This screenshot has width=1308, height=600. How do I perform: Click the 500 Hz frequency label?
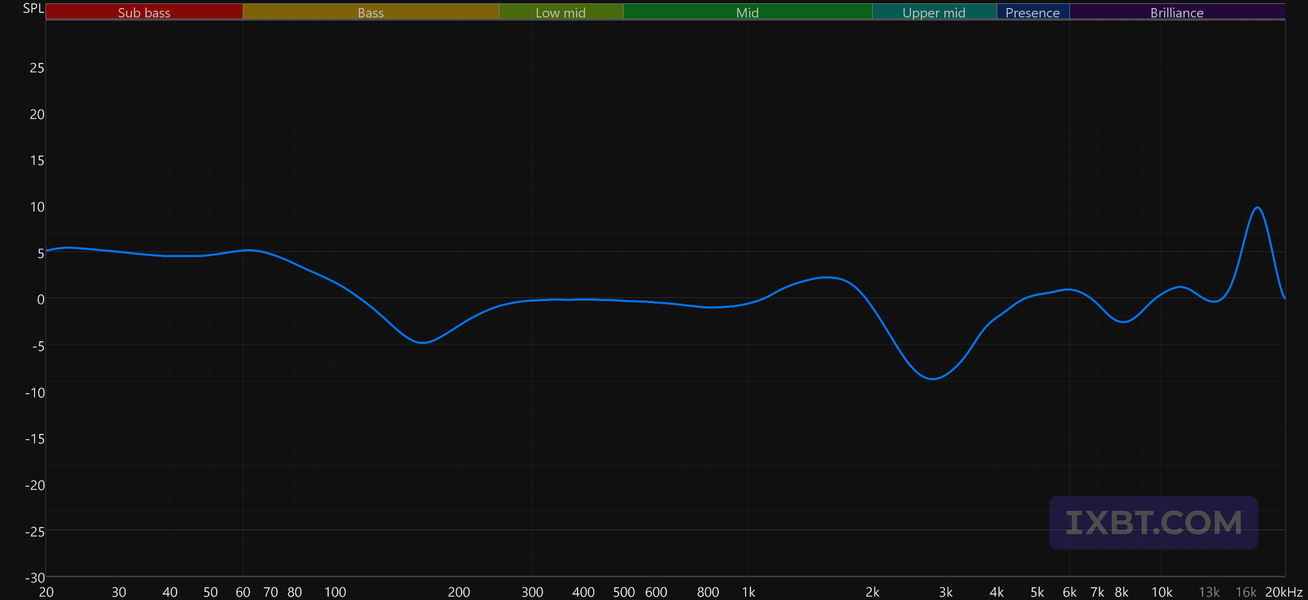(624, 592)
